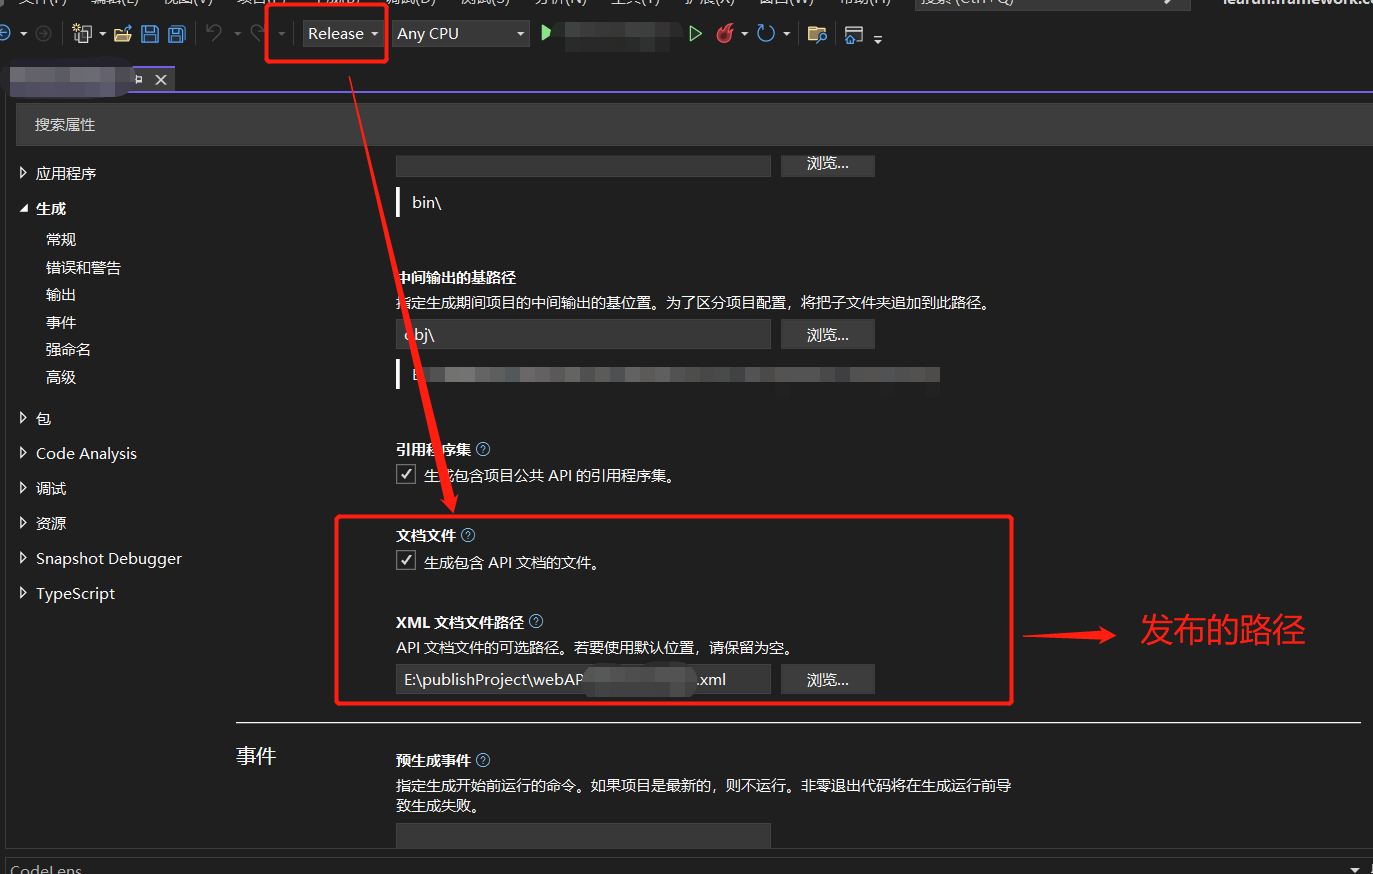This screenshot has width=1373, height=874.
Task: Click the open file folder icon
Action: (123, 34)
